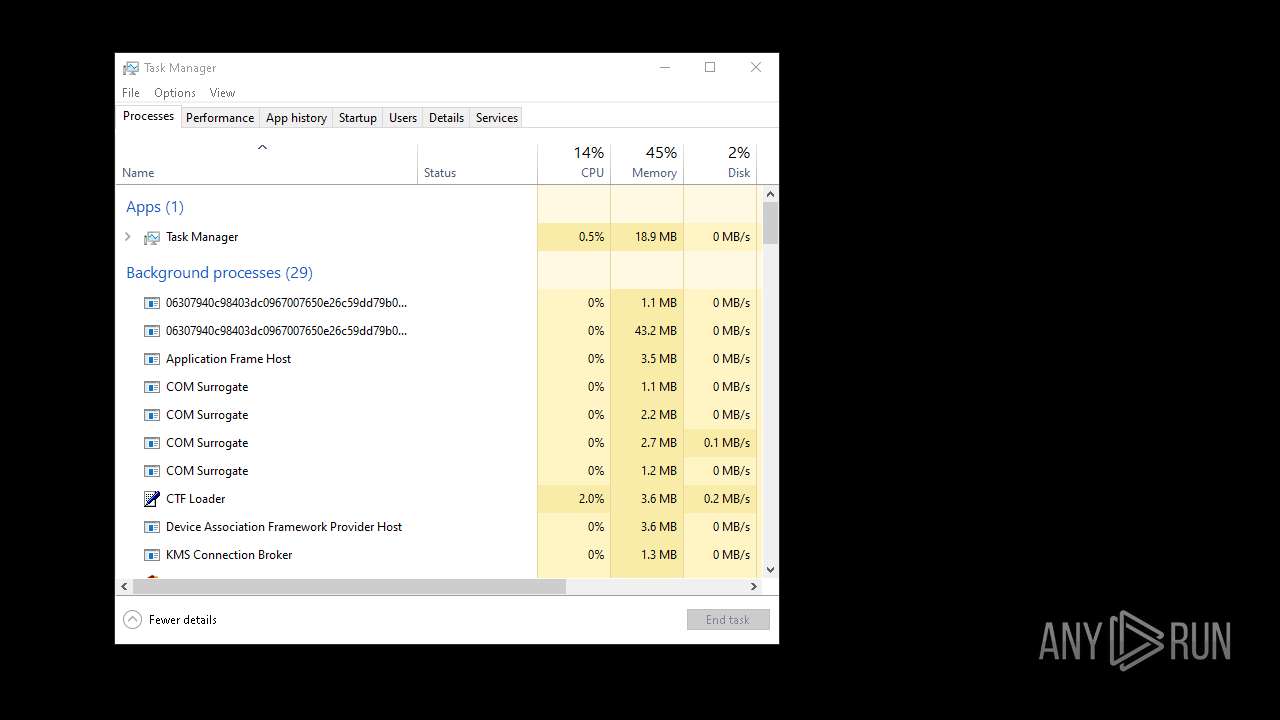The height and width of the screenshot is (720, 1280).
Task: Click the horizontal scrollbar thumb
Action: pyautogui.click(x=349, y=586)
